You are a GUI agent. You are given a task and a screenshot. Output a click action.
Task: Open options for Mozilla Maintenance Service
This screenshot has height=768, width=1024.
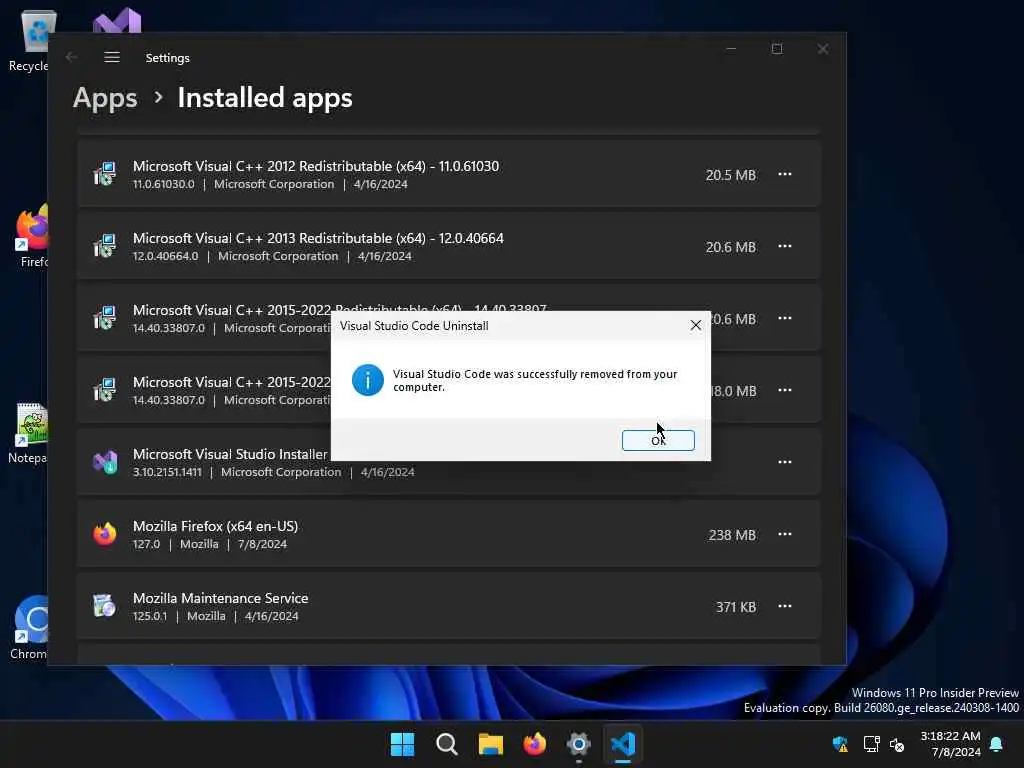coord(784,606)
